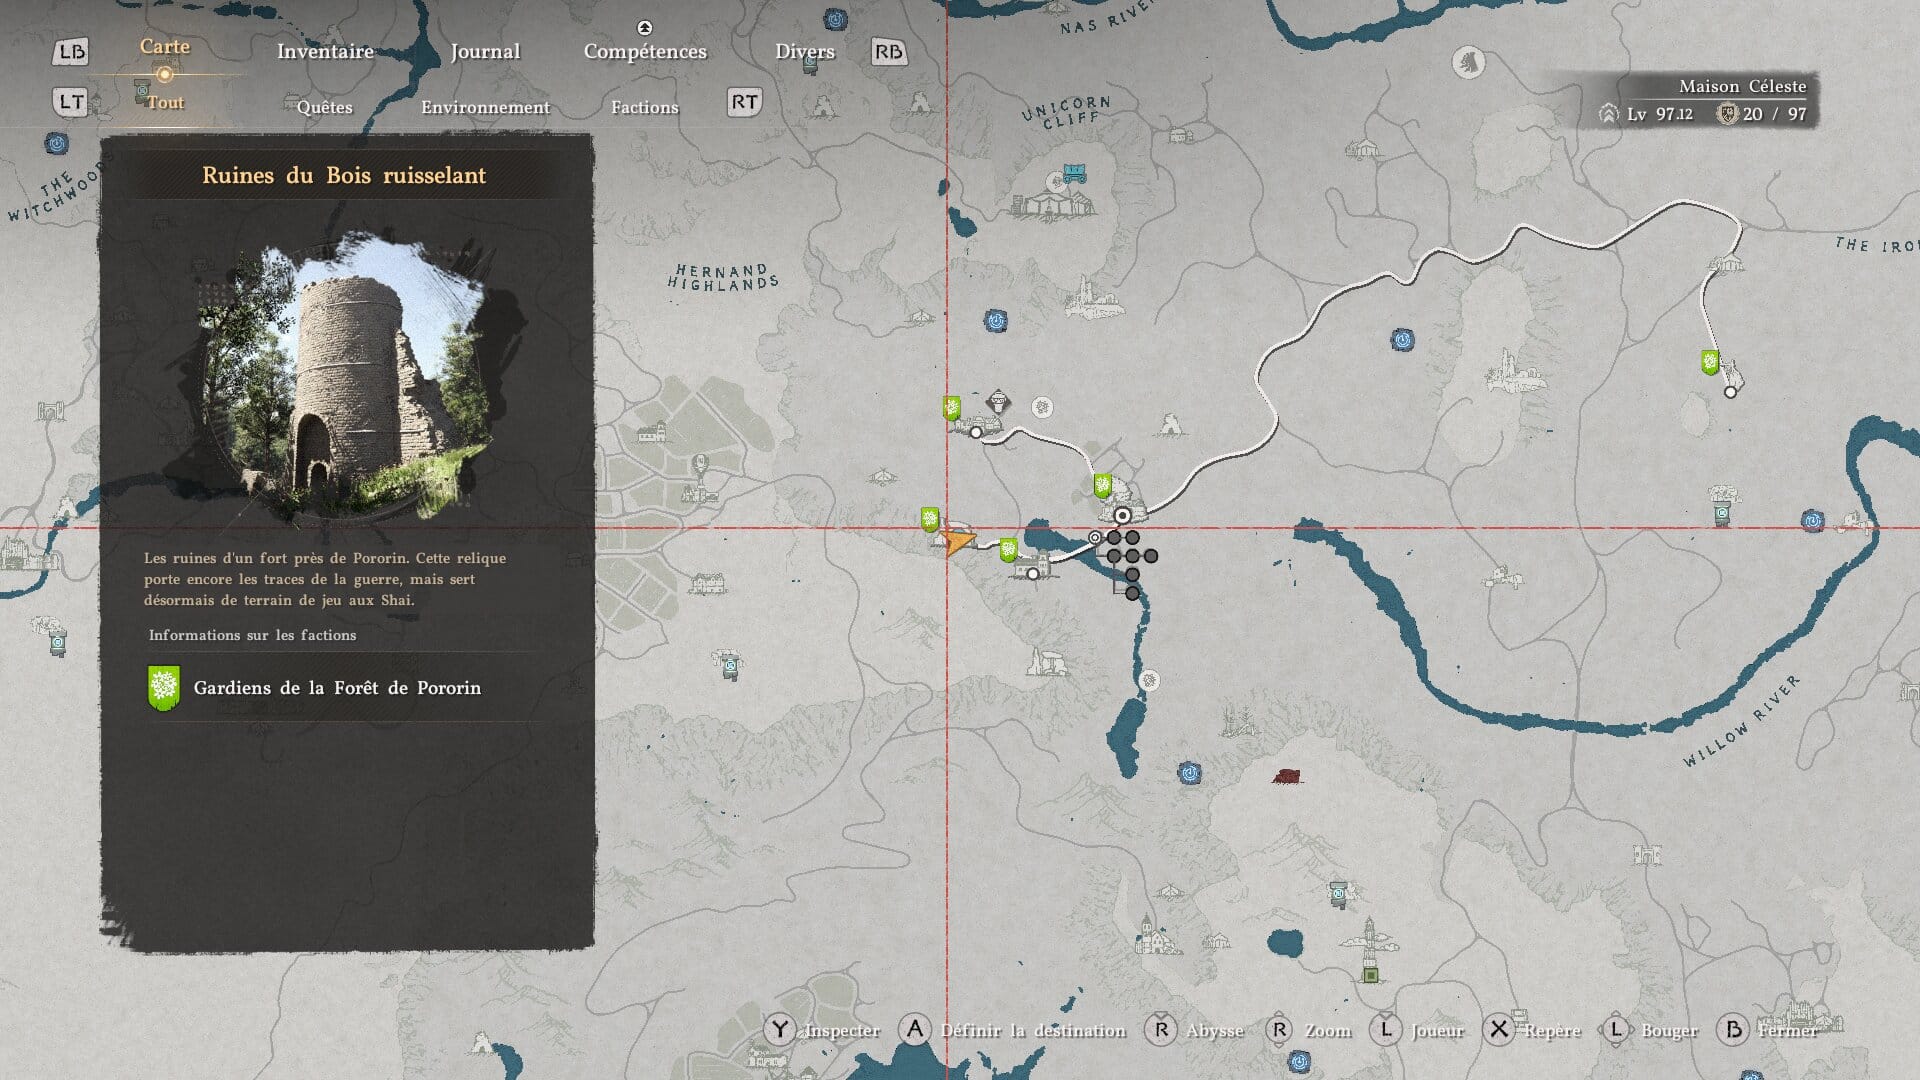Viewport: 1920px width, 1080px height.
Task: Select the Divers tab
Action: pyautogui.click(x=804, y=51)
